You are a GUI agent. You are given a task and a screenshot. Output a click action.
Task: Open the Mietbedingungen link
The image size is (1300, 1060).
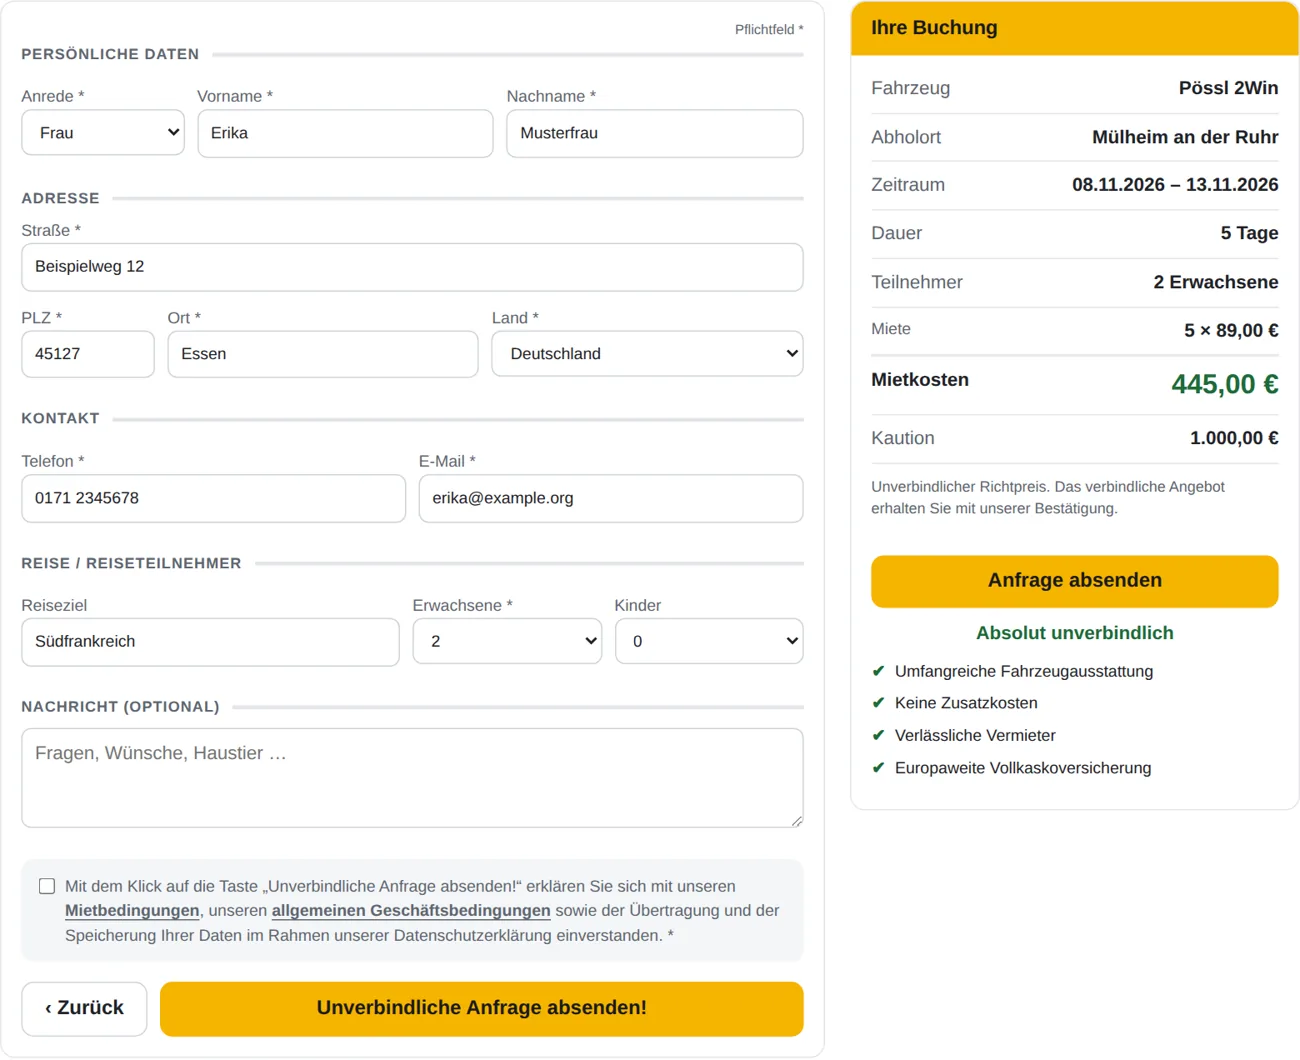coord(132,911)
